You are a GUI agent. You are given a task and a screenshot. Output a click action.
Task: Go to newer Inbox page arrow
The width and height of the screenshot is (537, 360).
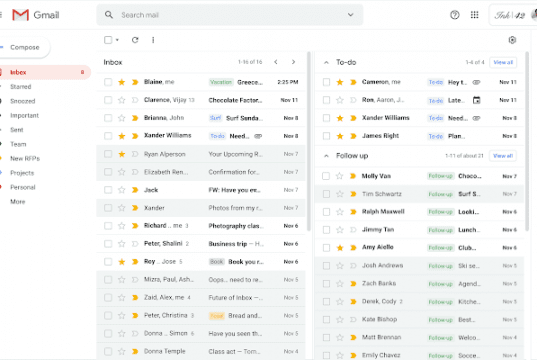coord(276,62)
